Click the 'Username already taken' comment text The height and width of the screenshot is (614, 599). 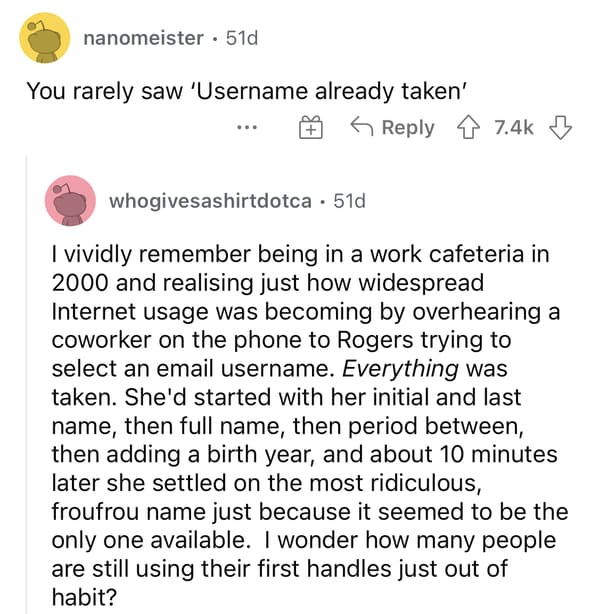pyautogui.click(x=246, y=91)
